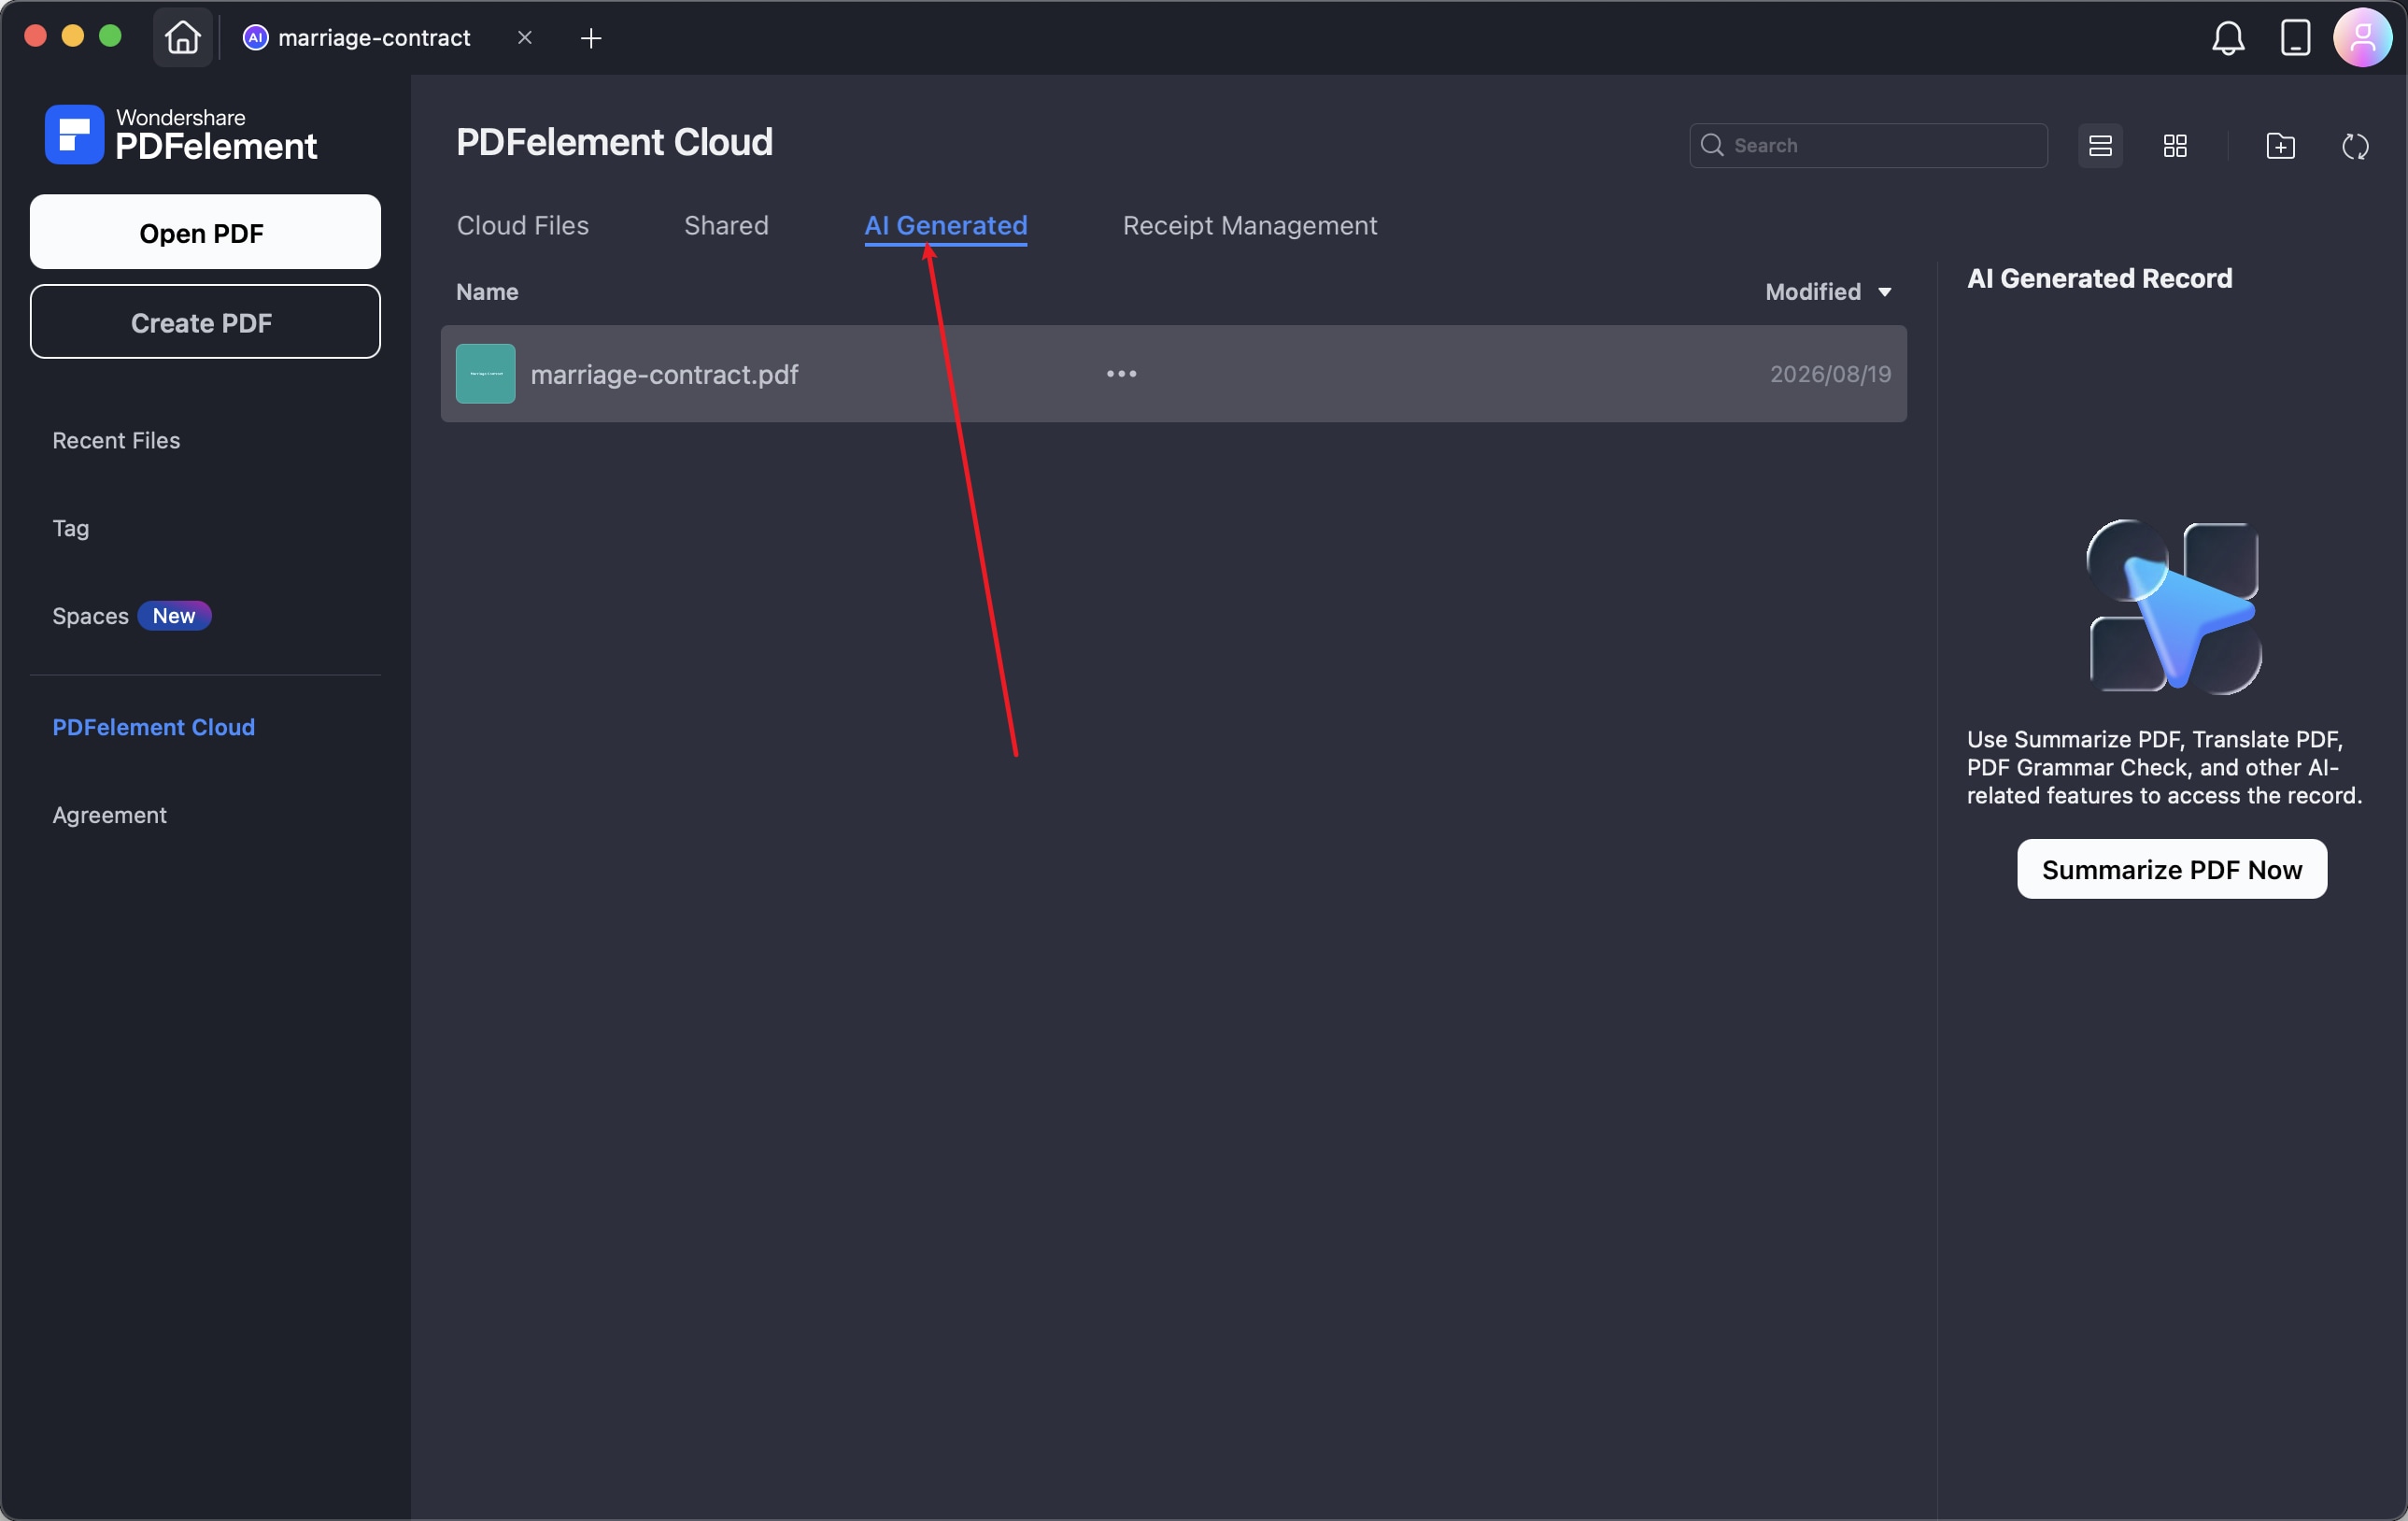Open the notifications bell

tap(2228, 38)
